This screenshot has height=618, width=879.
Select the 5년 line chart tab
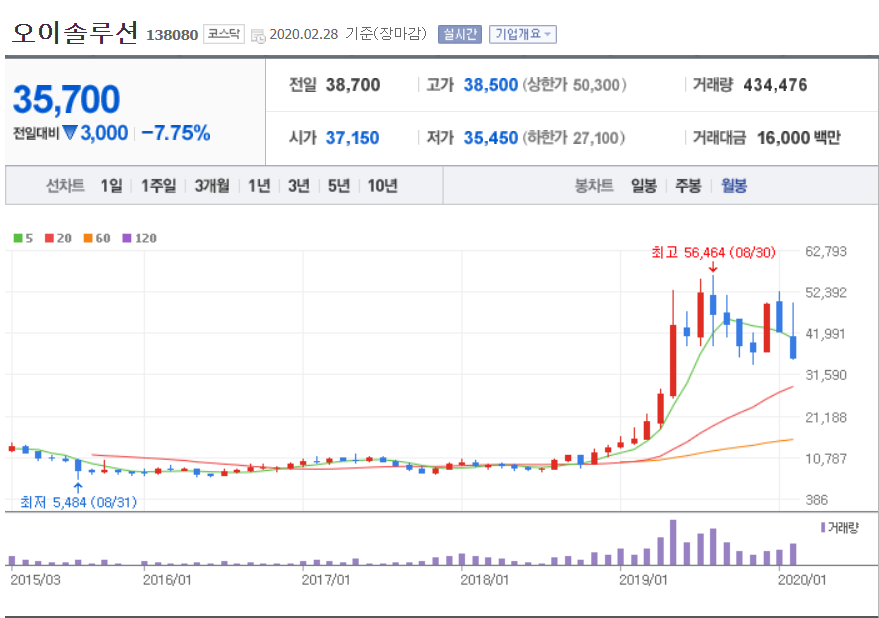339,186
